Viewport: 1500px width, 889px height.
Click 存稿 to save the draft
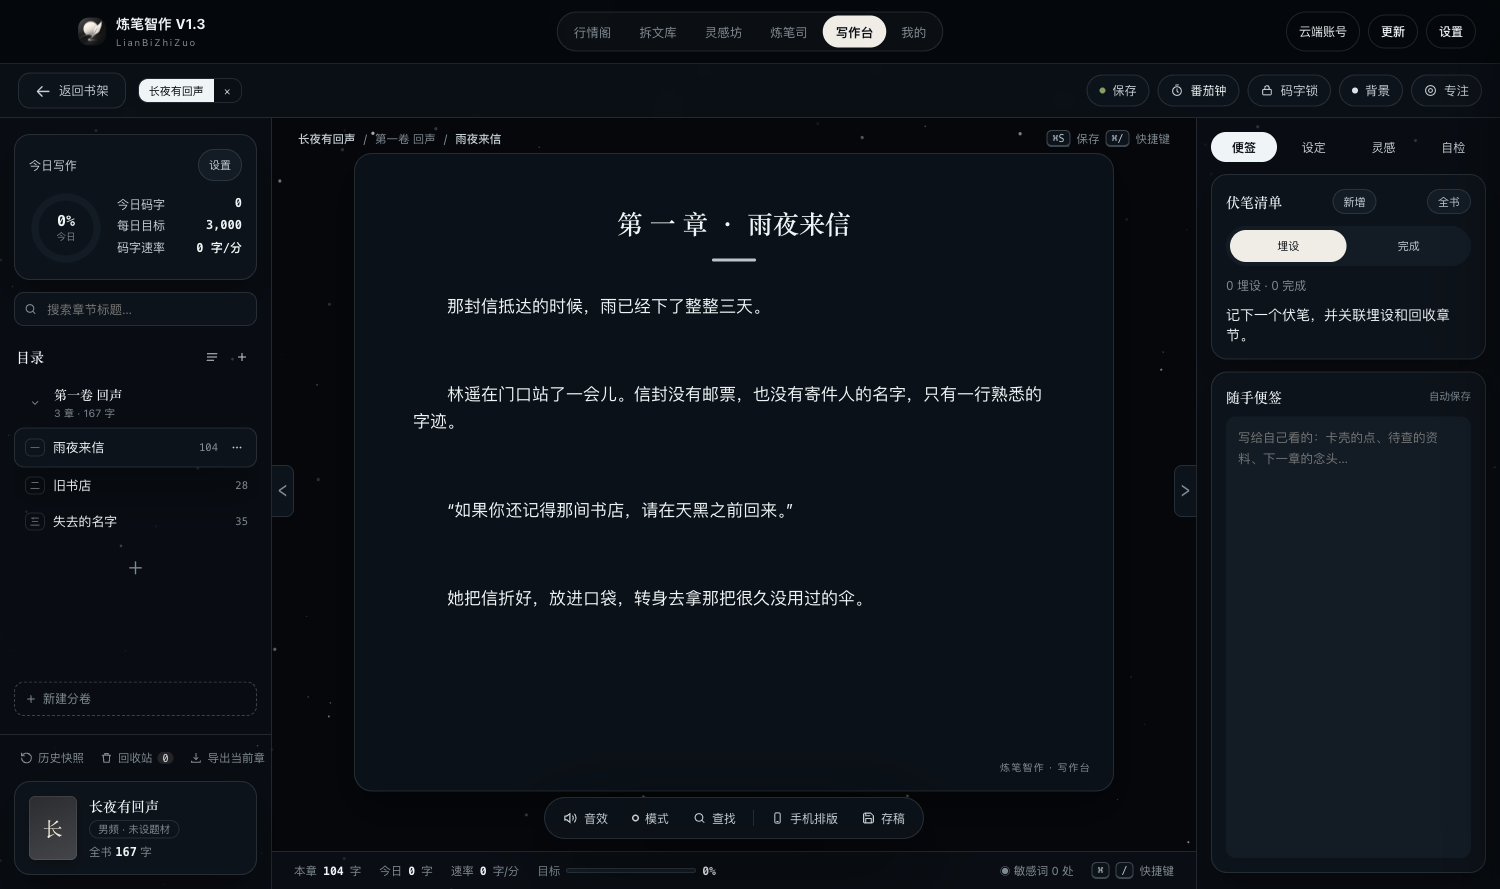point(883,818)
